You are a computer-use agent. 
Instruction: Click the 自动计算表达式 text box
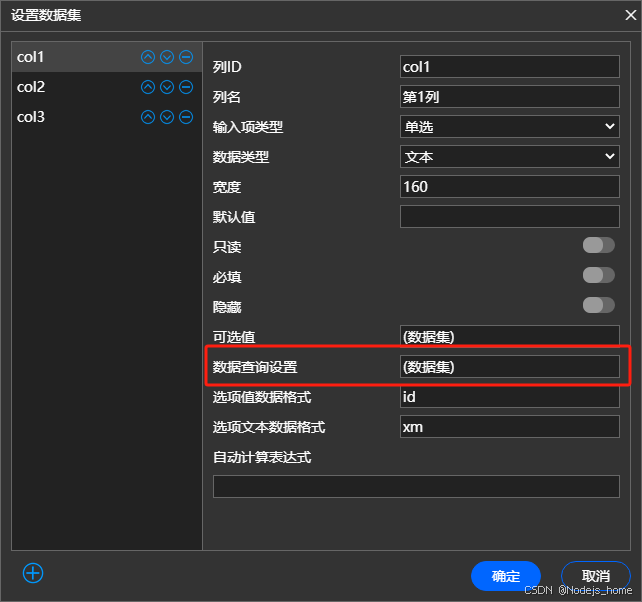click(416, 487)
